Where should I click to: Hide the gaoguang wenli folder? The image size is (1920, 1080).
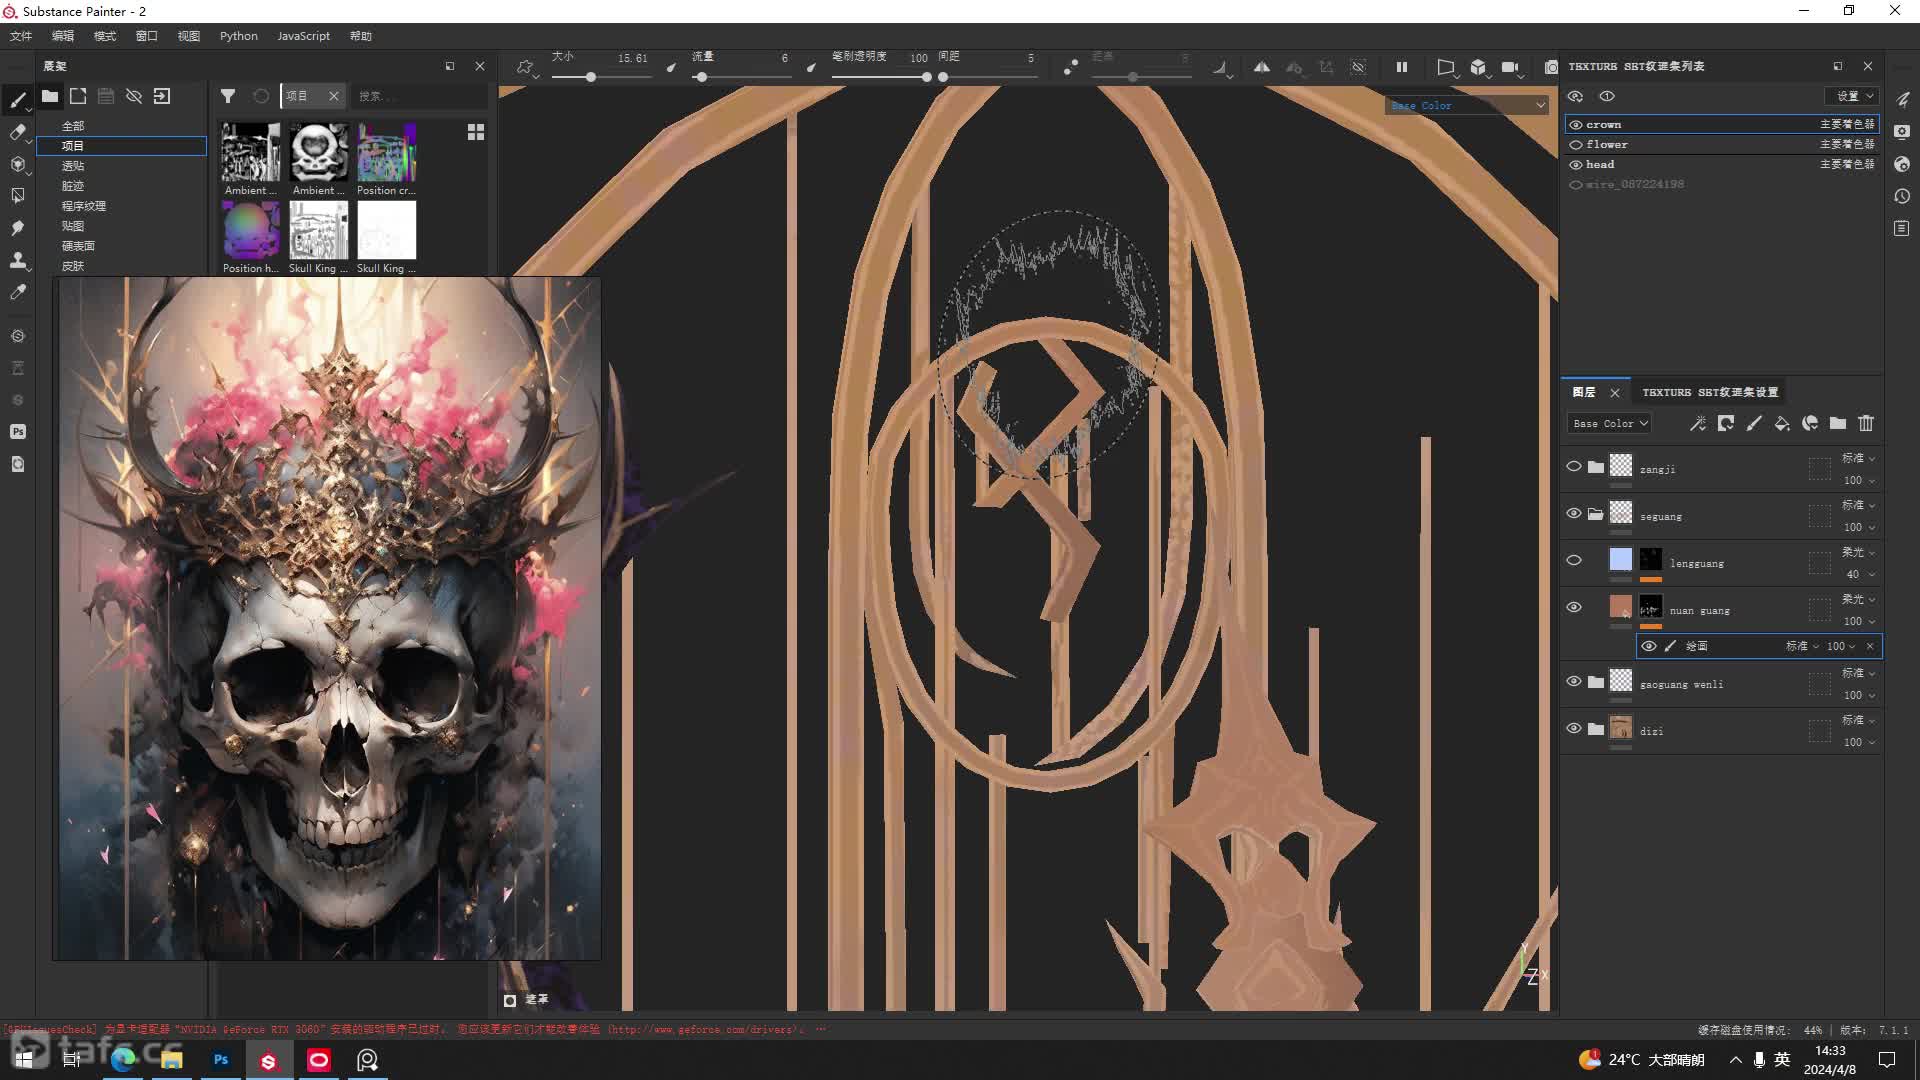(x=1574, y=681)
